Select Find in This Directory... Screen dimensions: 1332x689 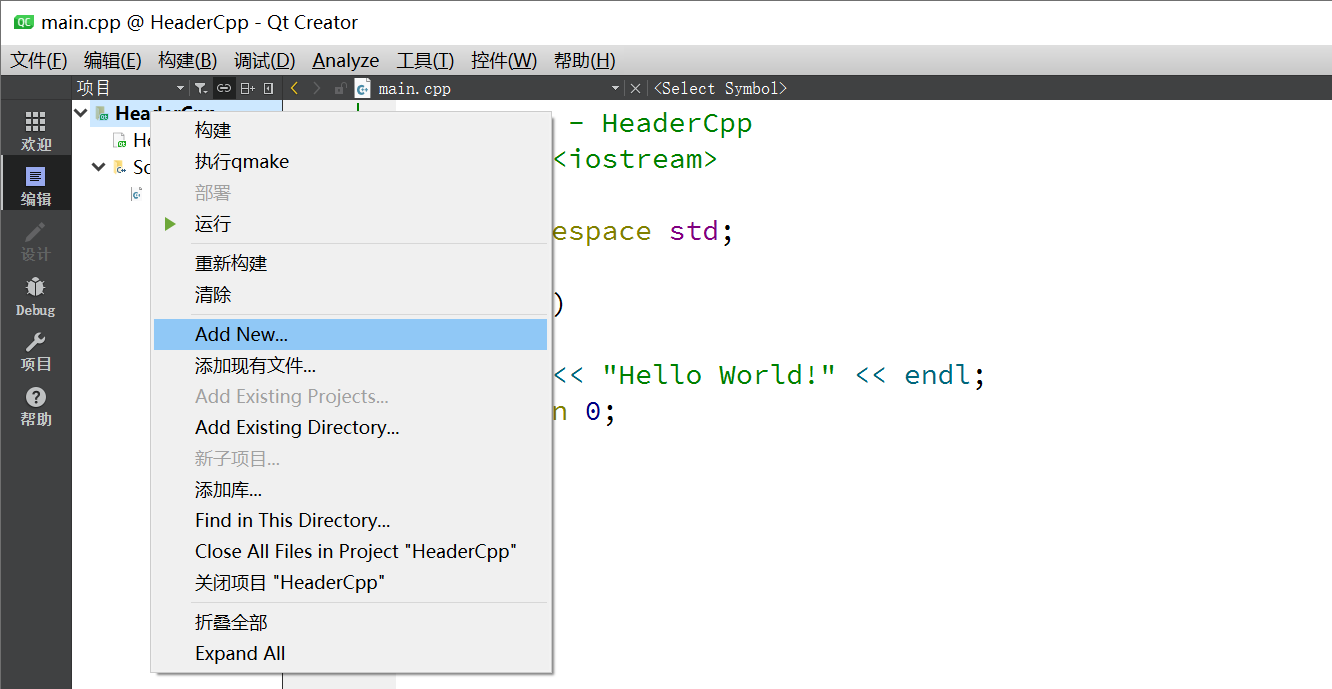coord(350,520)
